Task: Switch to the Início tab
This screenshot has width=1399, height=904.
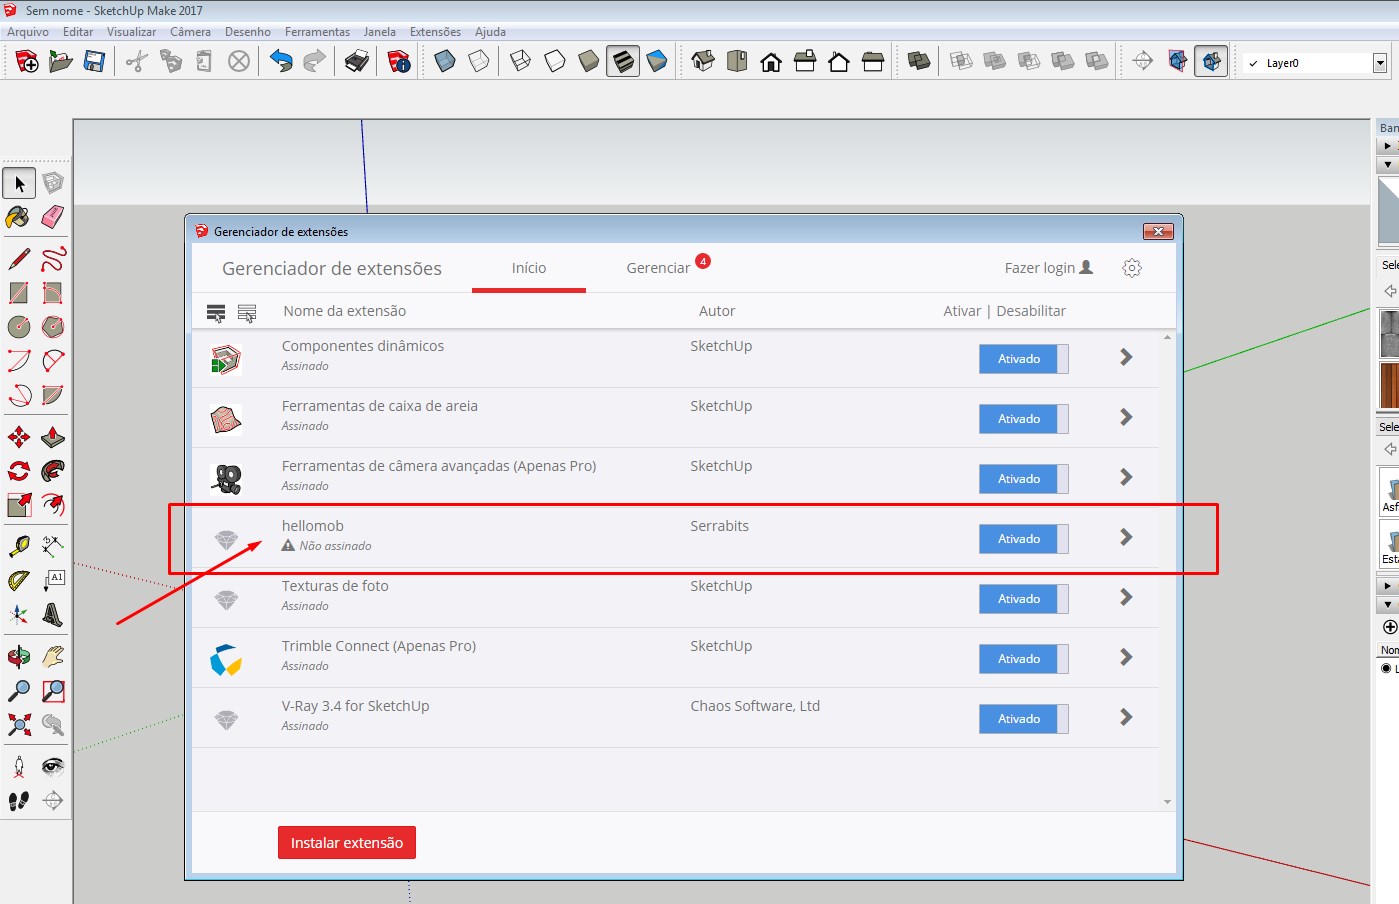Action: (x=529, y=268)
